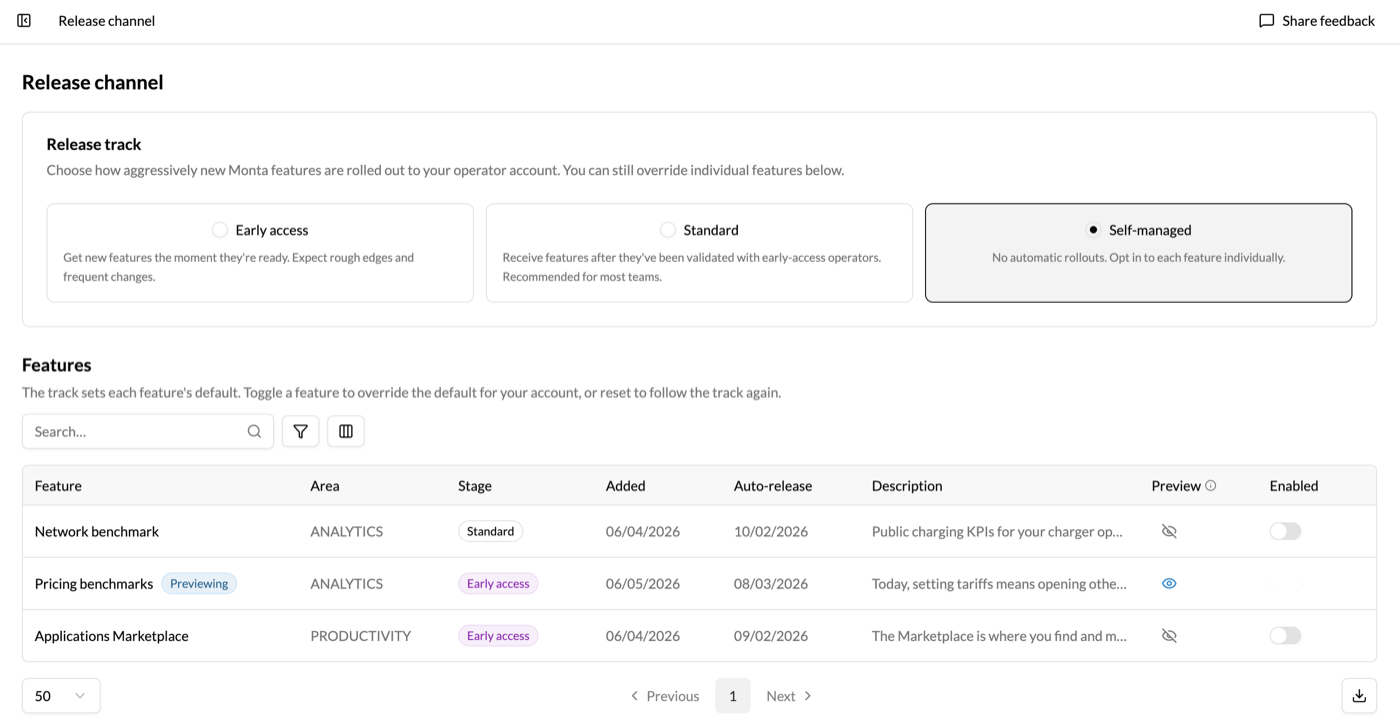Screen dimensions: 1400x725
Task: Enable the Network benchmark feature switch
Action: tap(1285, 531)
